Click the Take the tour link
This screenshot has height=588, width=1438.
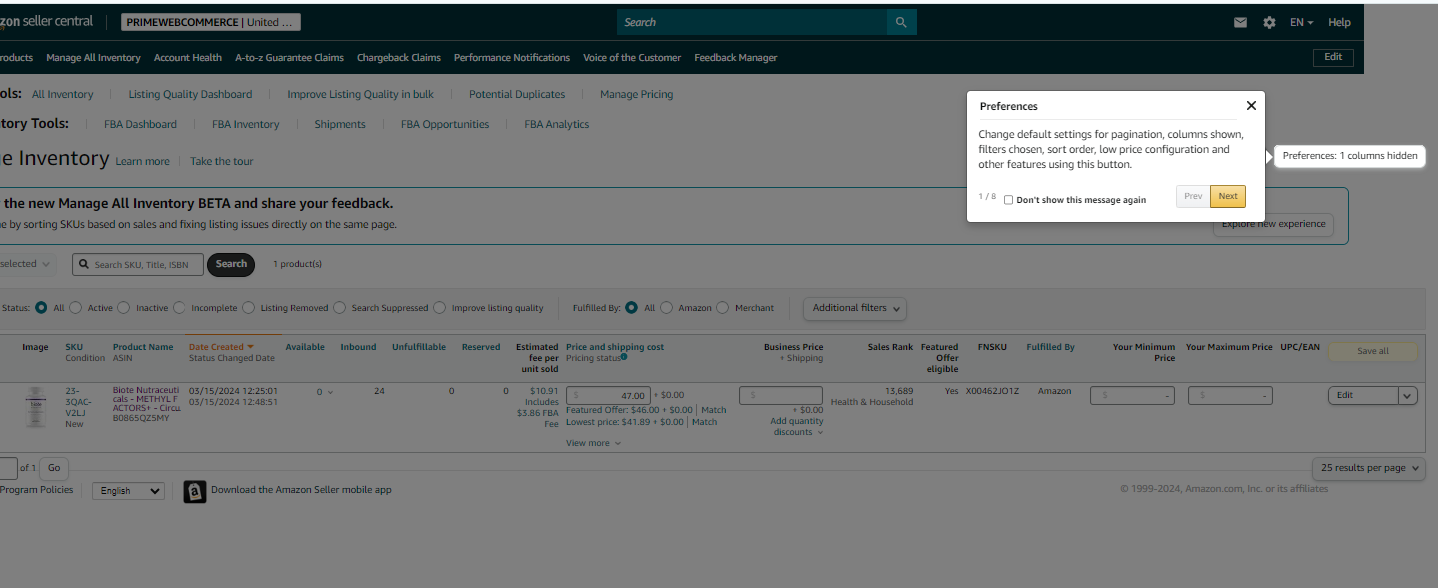222,161
